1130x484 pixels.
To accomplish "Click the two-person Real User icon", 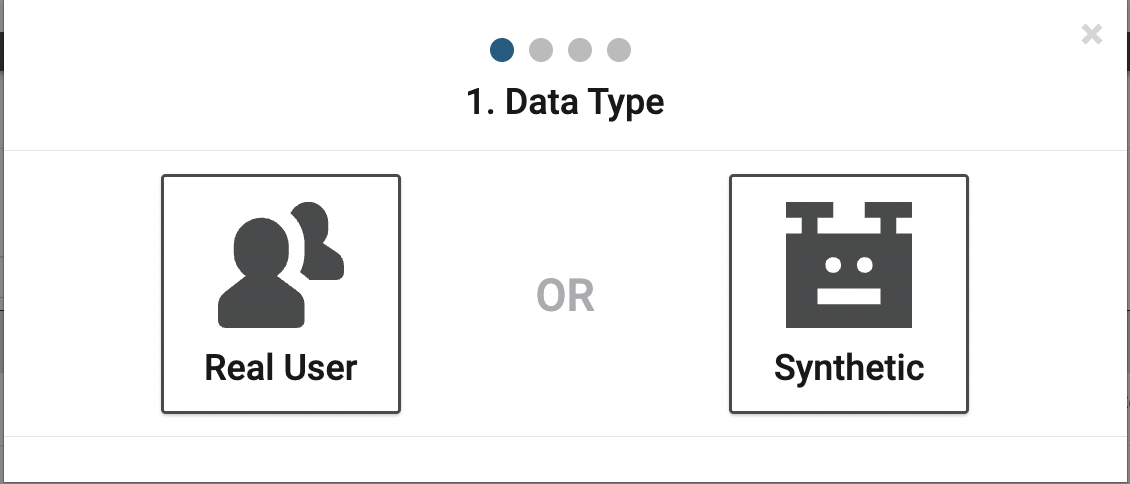I will (281, 265).
